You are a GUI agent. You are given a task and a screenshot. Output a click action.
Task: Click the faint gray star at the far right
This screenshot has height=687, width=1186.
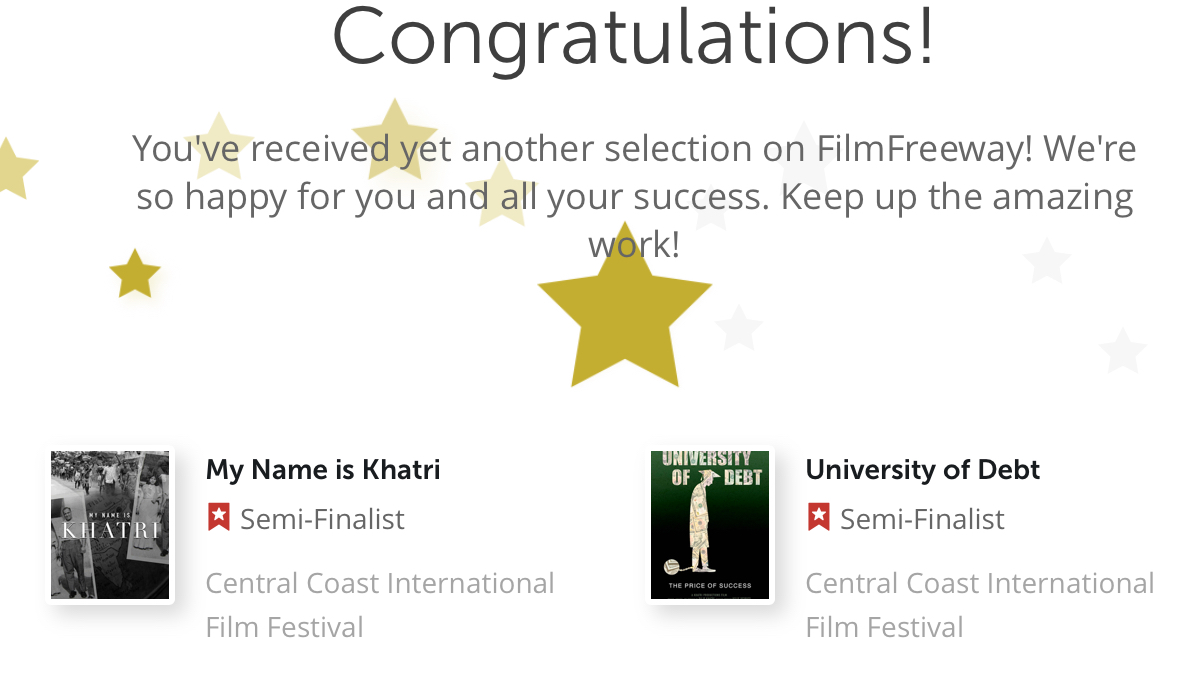click(x=1122, y=352)
